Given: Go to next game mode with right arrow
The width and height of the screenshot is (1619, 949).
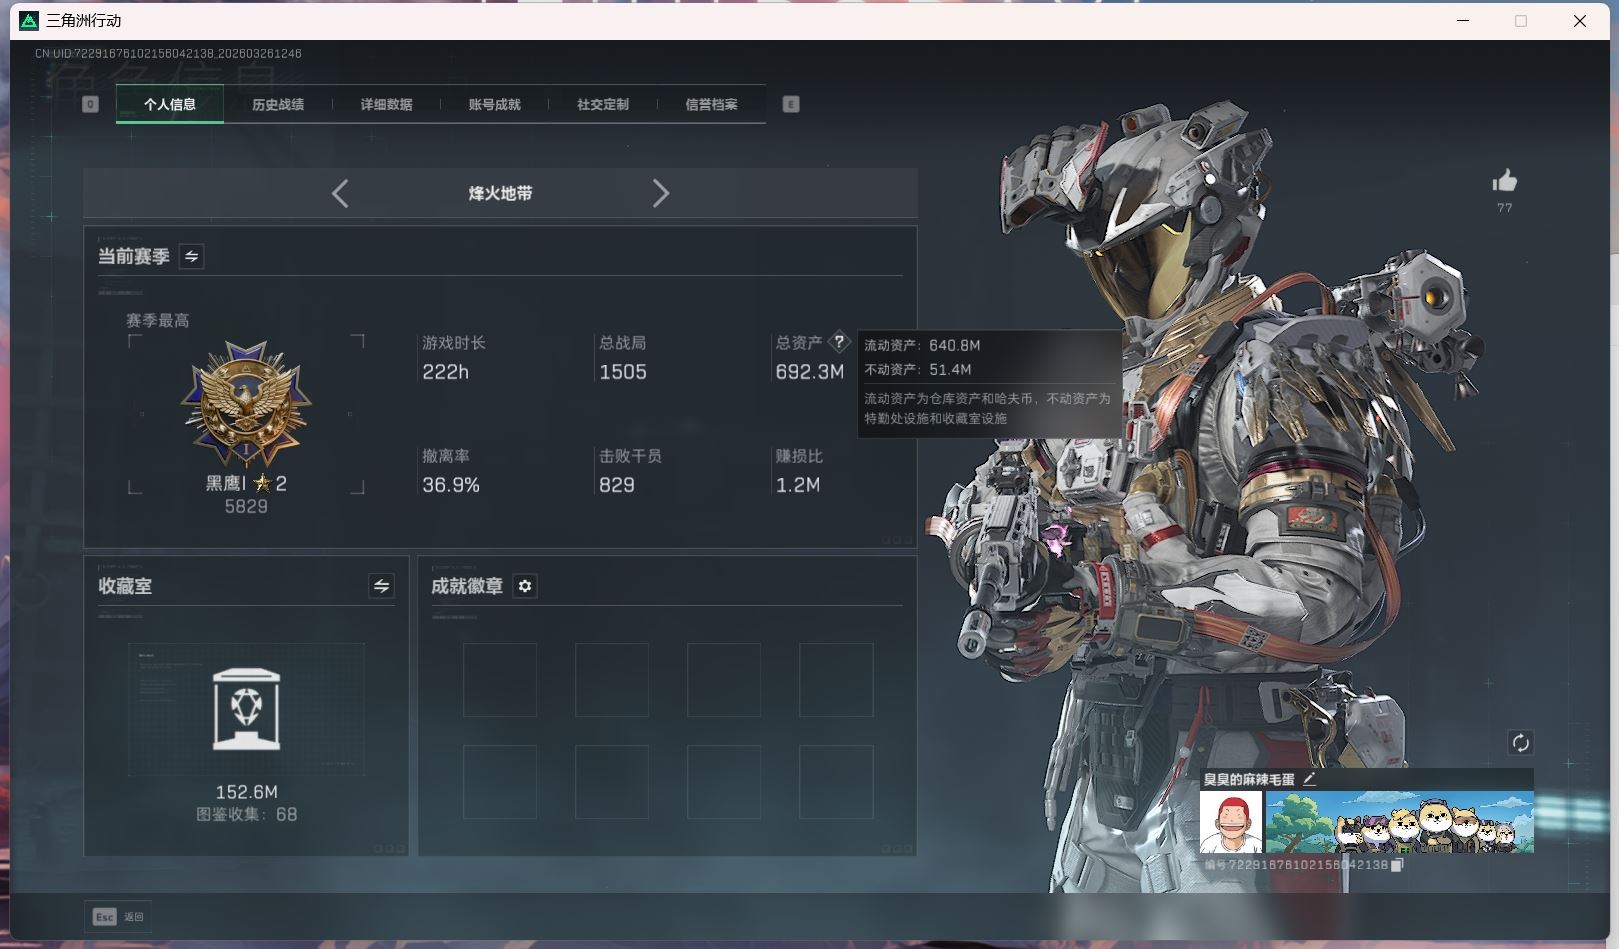Looking at the screenshot, I should coord(660,193).
